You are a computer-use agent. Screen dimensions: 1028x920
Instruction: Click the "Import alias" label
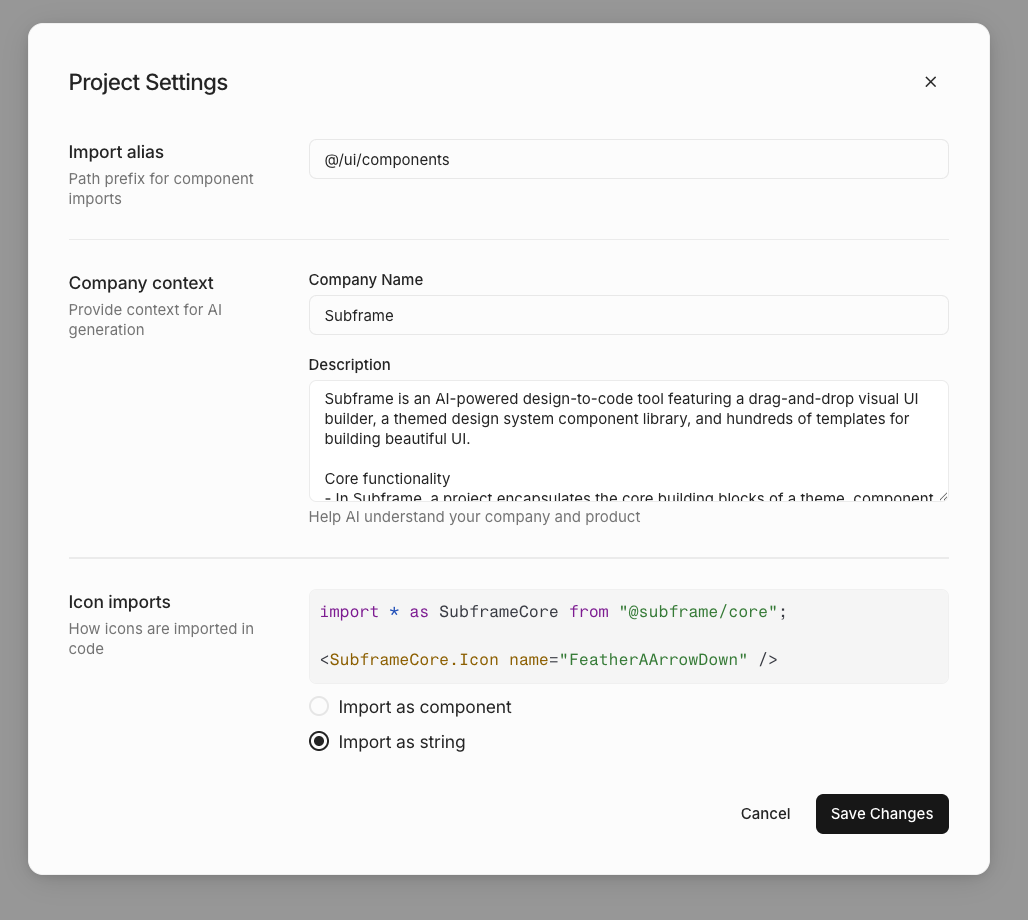116,152
